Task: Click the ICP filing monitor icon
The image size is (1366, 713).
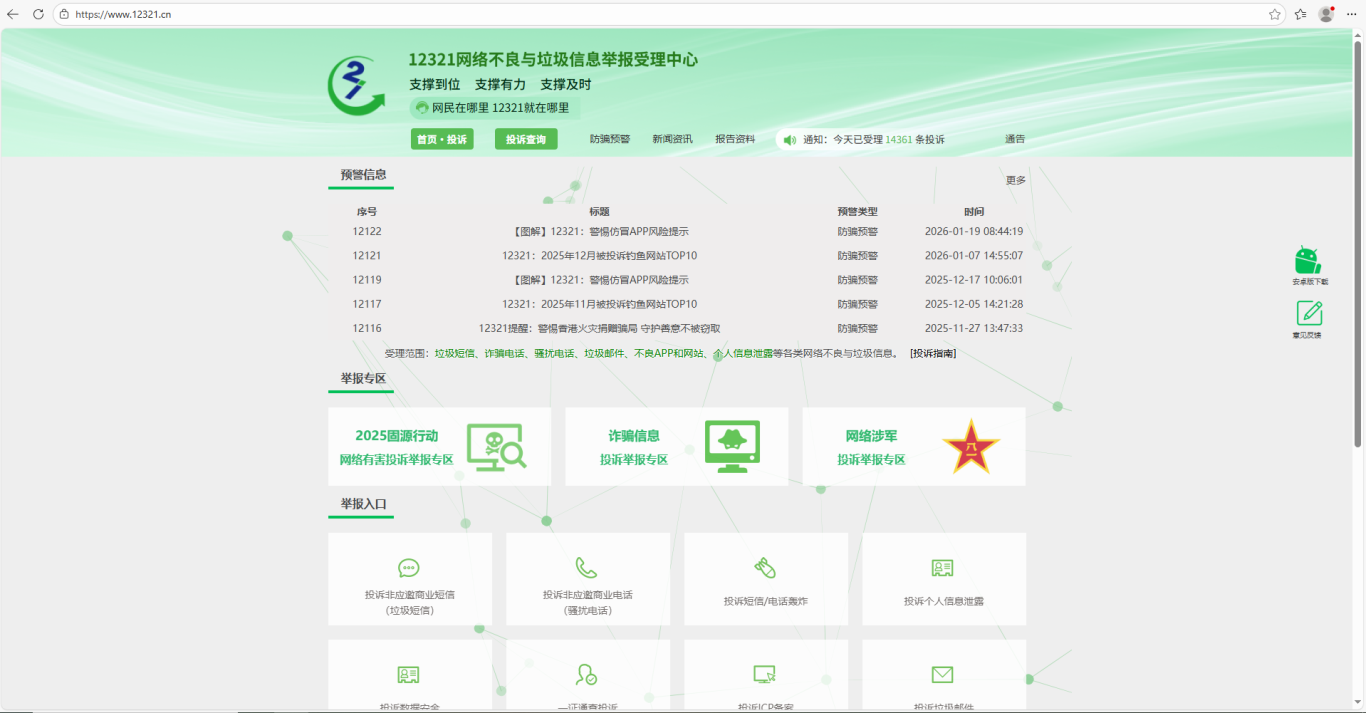Action: (765, 675)
